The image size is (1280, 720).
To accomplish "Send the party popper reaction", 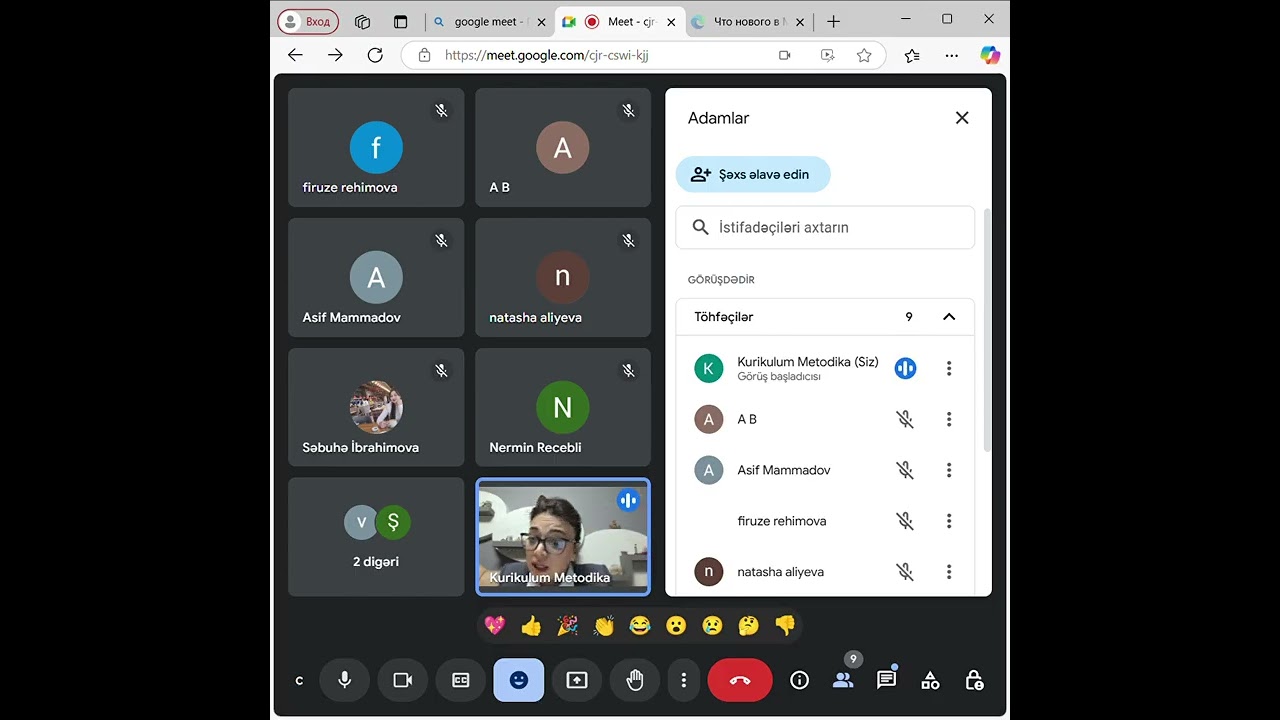I will [567, 626].
